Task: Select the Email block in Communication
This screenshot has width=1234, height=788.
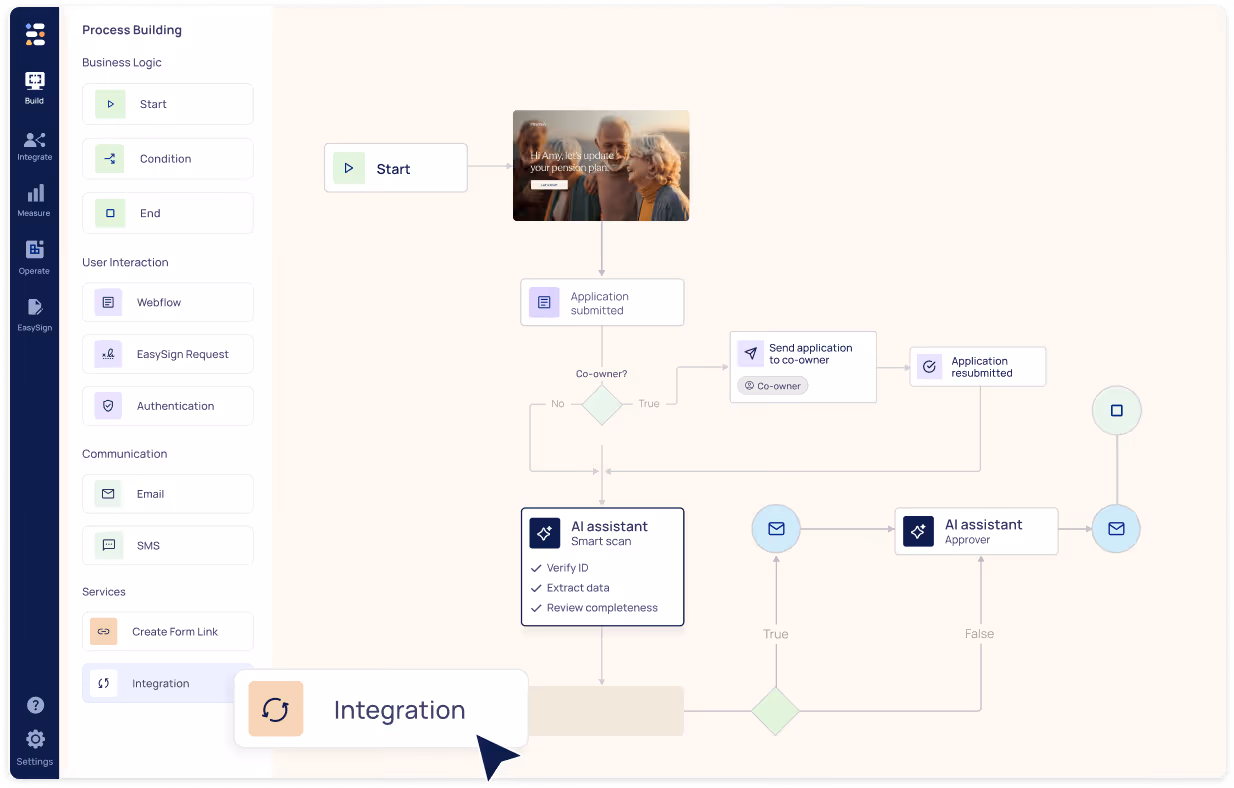Action: click(x=168, y=494)
